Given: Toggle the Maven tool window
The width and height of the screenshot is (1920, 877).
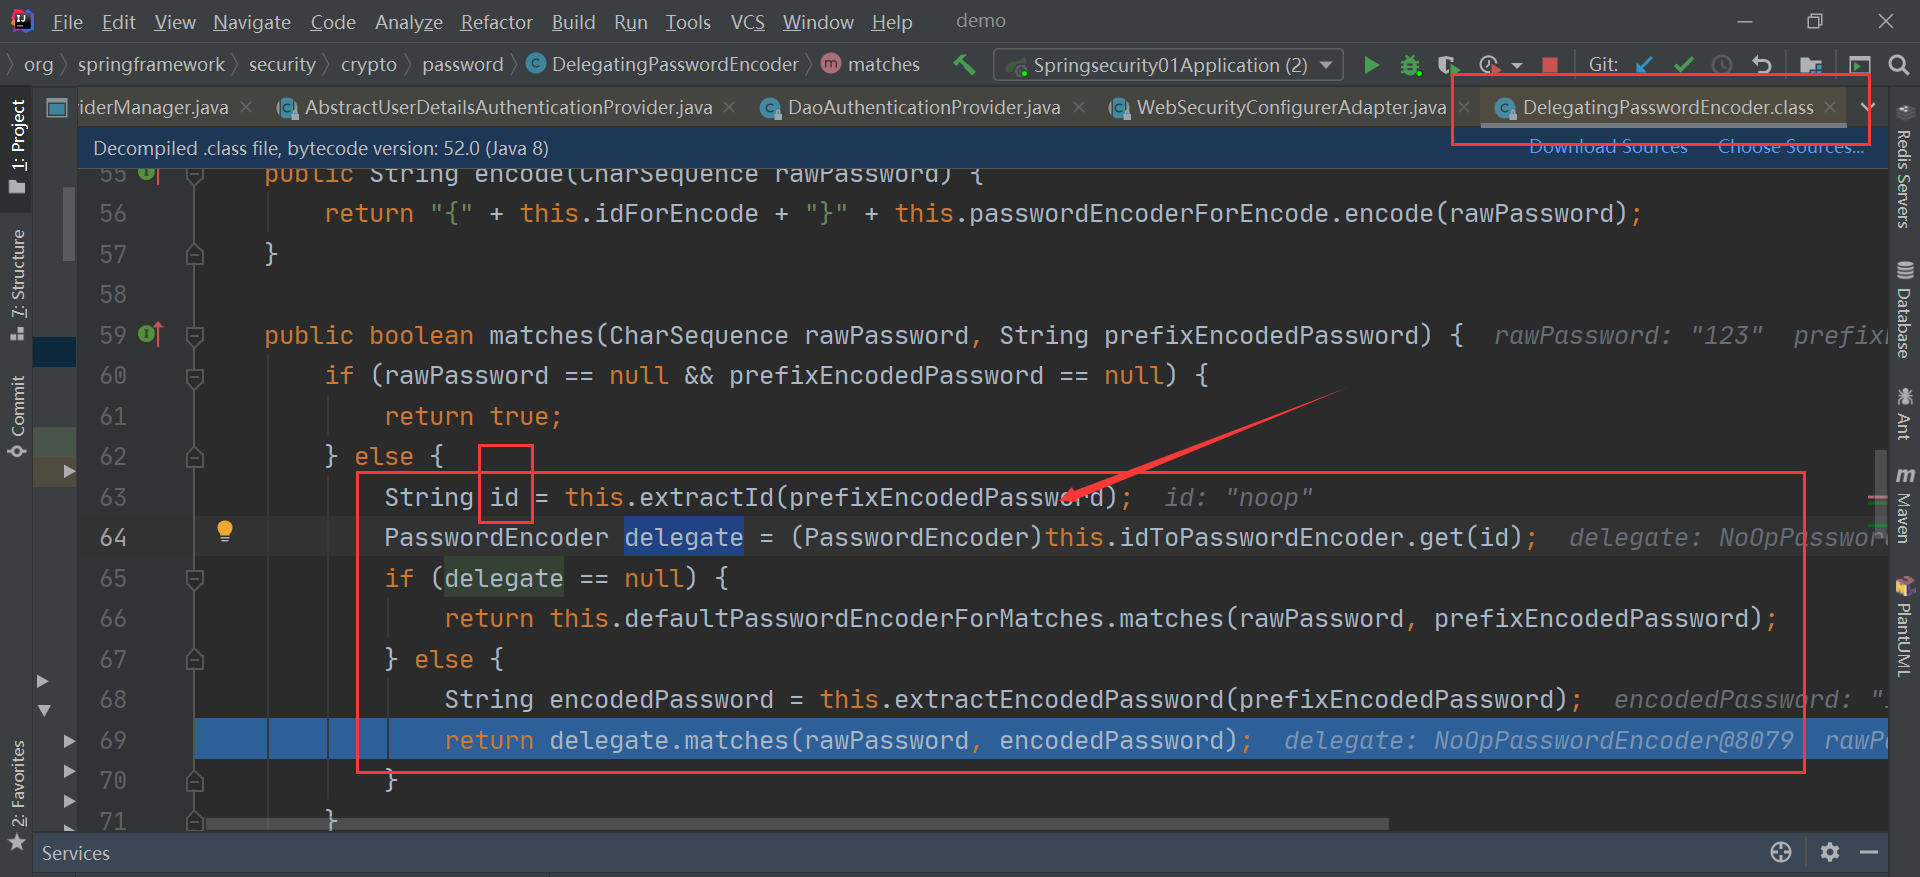Looking at the screenshot, I should point(1904,506).
